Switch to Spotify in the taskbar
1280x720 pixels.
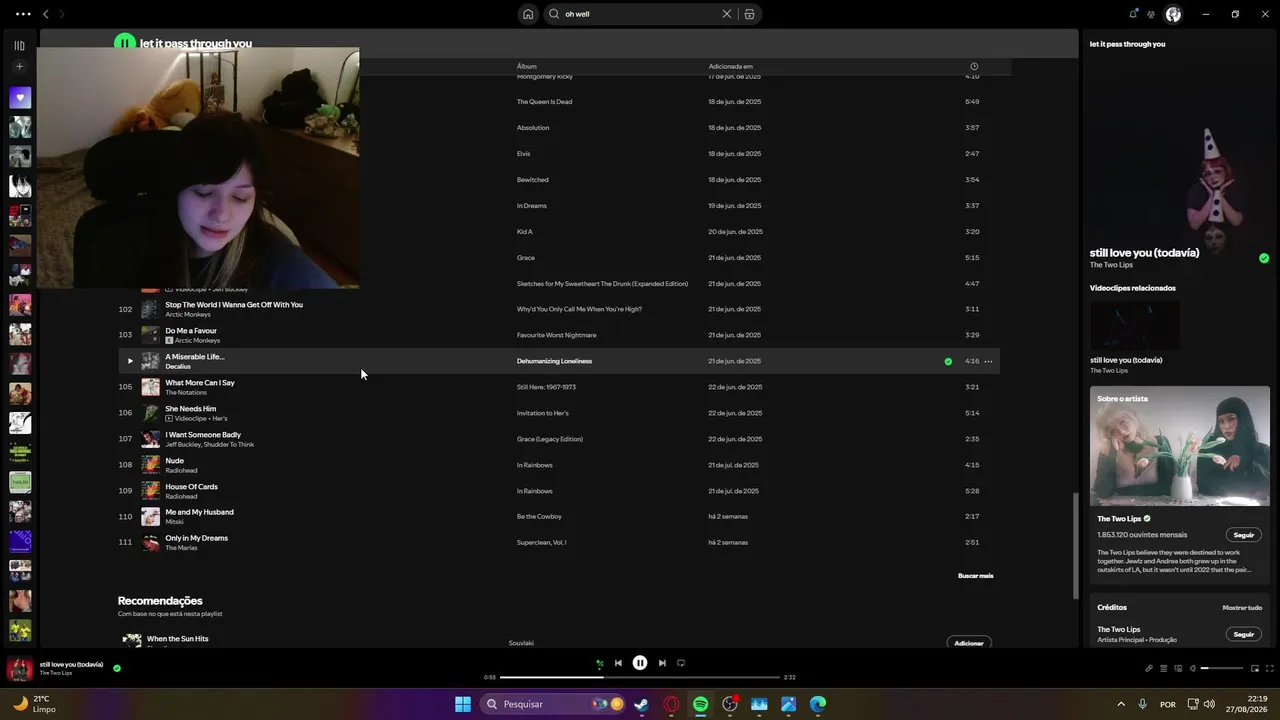coord(700,704)
